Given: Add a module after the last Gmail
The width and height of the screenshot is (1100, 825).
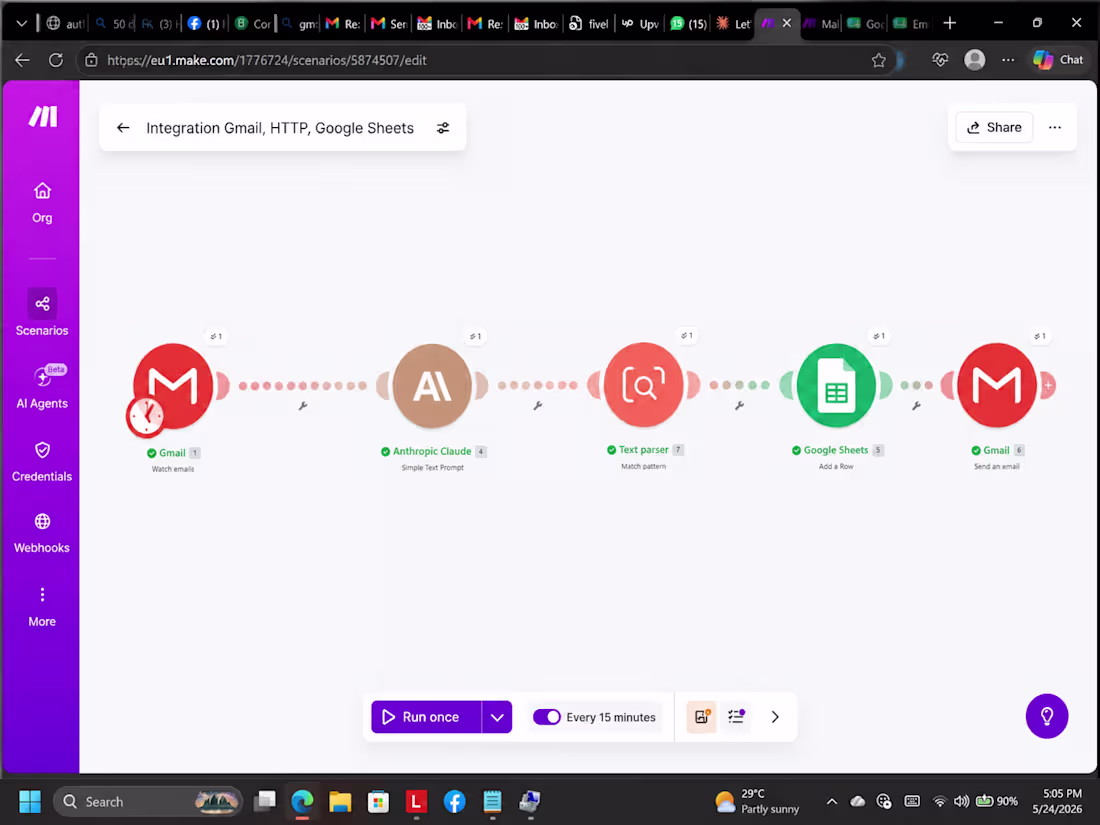Looking at the screenshot, I should (1048, 385).
